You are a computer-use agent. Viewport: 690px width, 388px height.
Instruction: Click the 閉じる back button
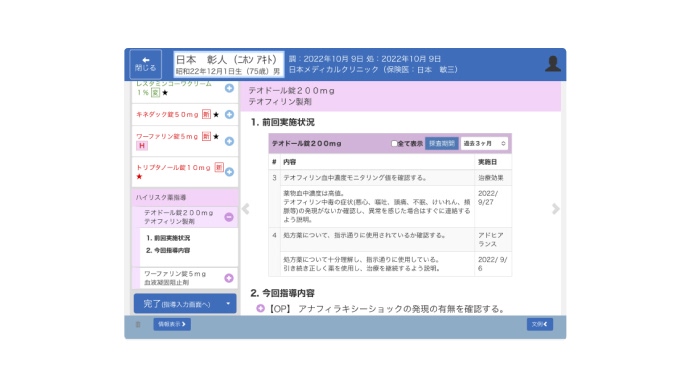tap(146, 64)
